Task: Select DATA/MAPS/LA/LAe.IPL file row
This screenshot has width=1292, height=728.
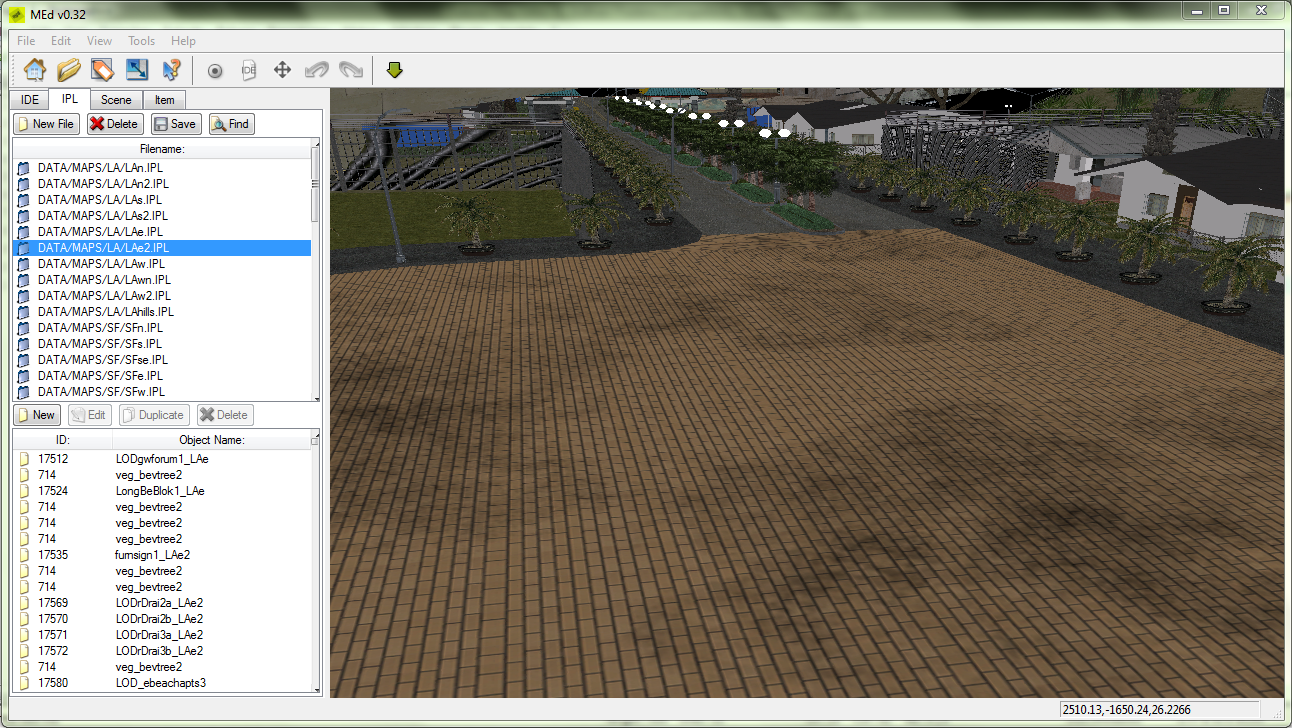Action: coord(162,232)
